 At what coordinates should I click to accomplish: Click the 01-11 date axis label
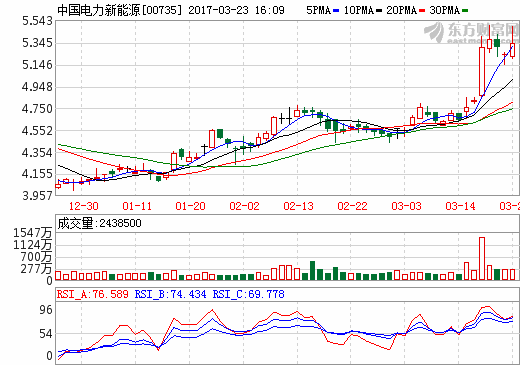(137, 206)
